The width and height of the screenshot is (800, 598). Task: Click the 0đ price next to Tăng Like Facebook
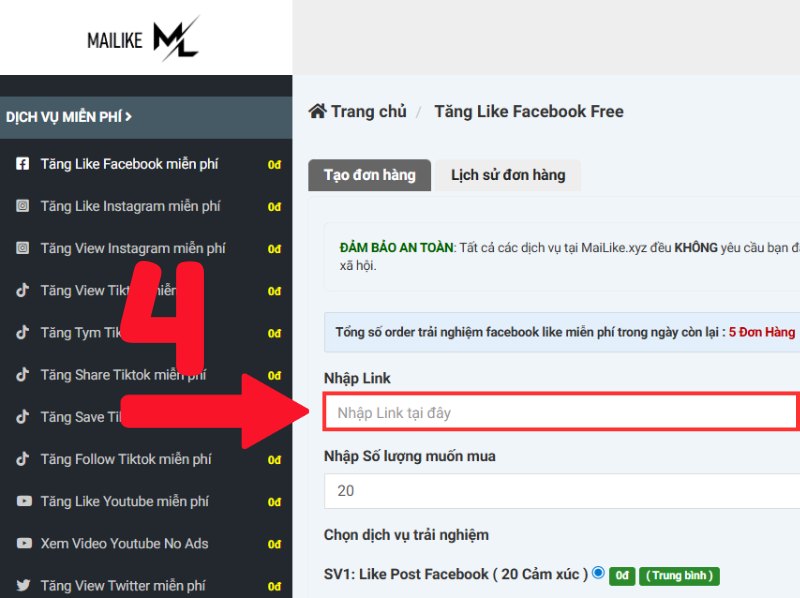[274, 164]
